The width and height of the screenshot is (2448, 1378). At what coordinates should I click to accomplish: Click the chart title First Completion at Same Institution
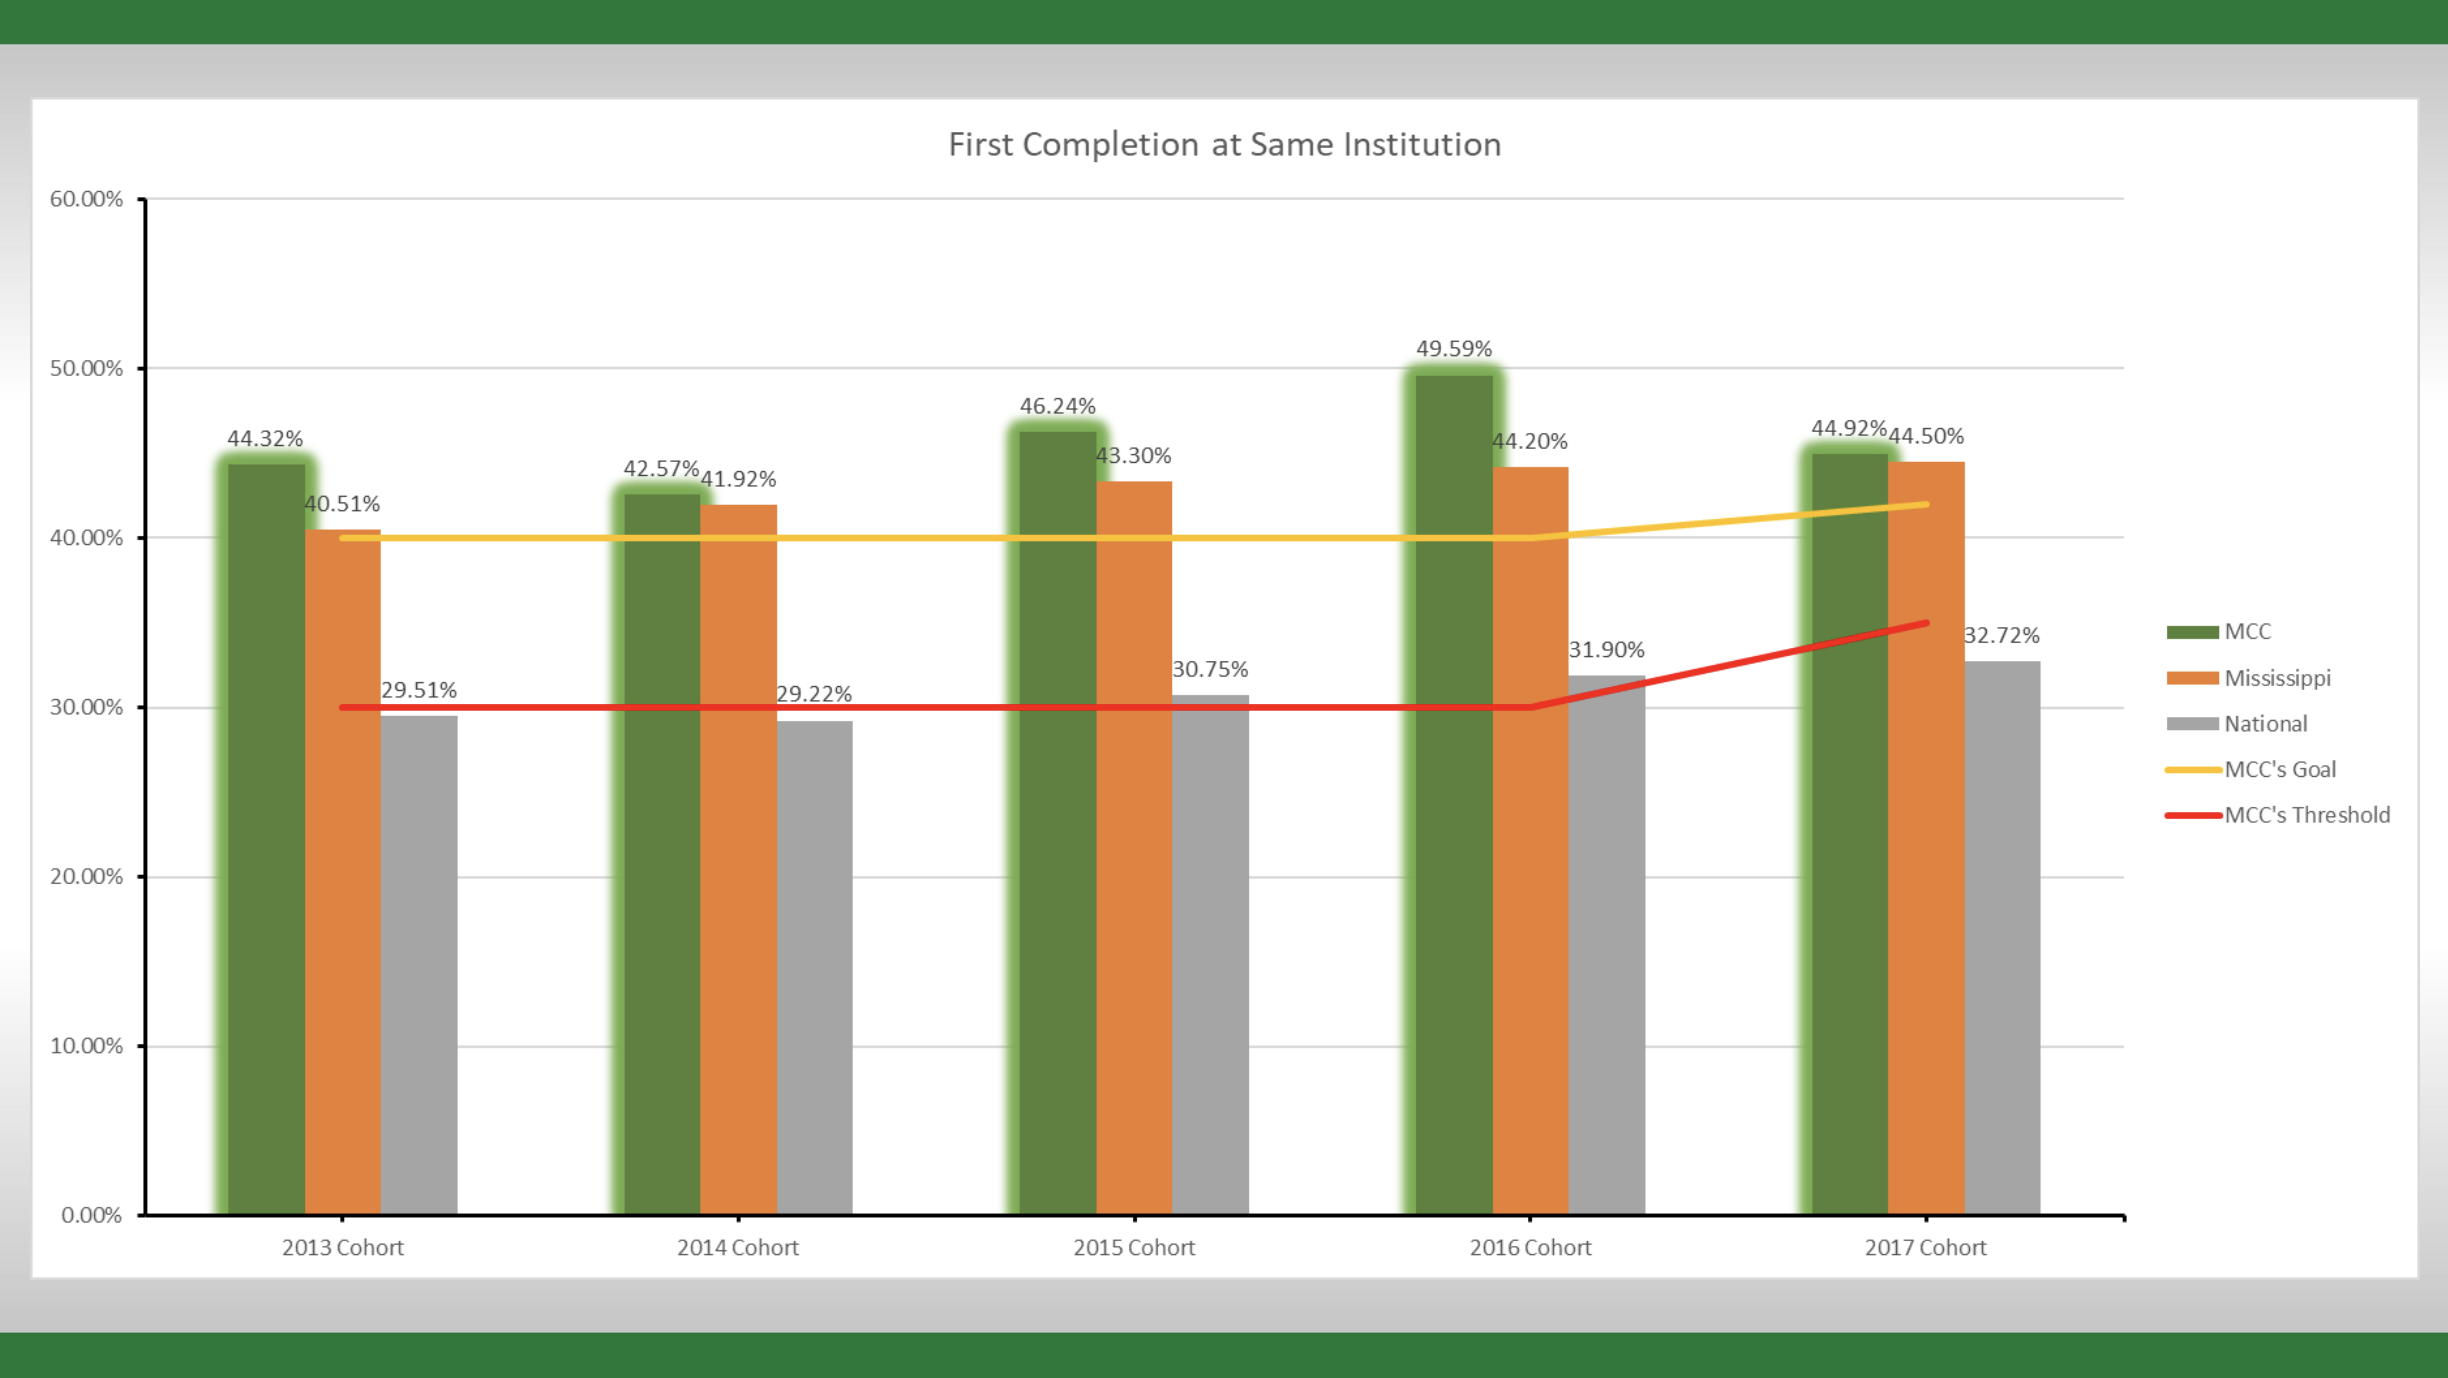[x=1224, y=145]
